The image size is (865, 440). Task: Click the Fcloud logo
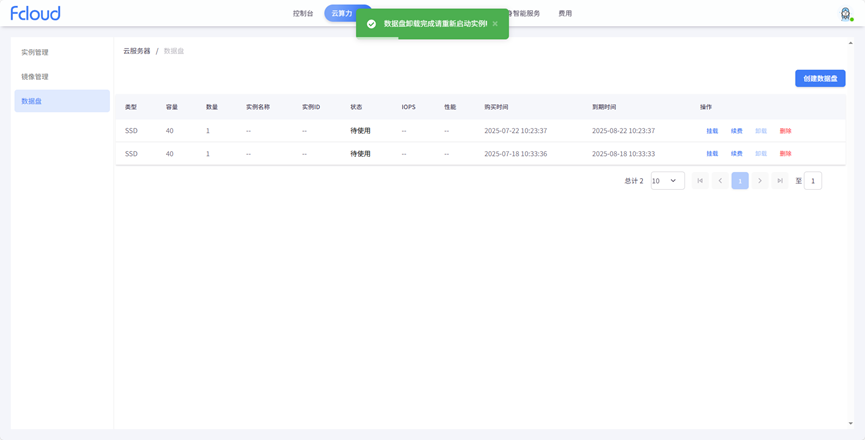tap(35, 13)
